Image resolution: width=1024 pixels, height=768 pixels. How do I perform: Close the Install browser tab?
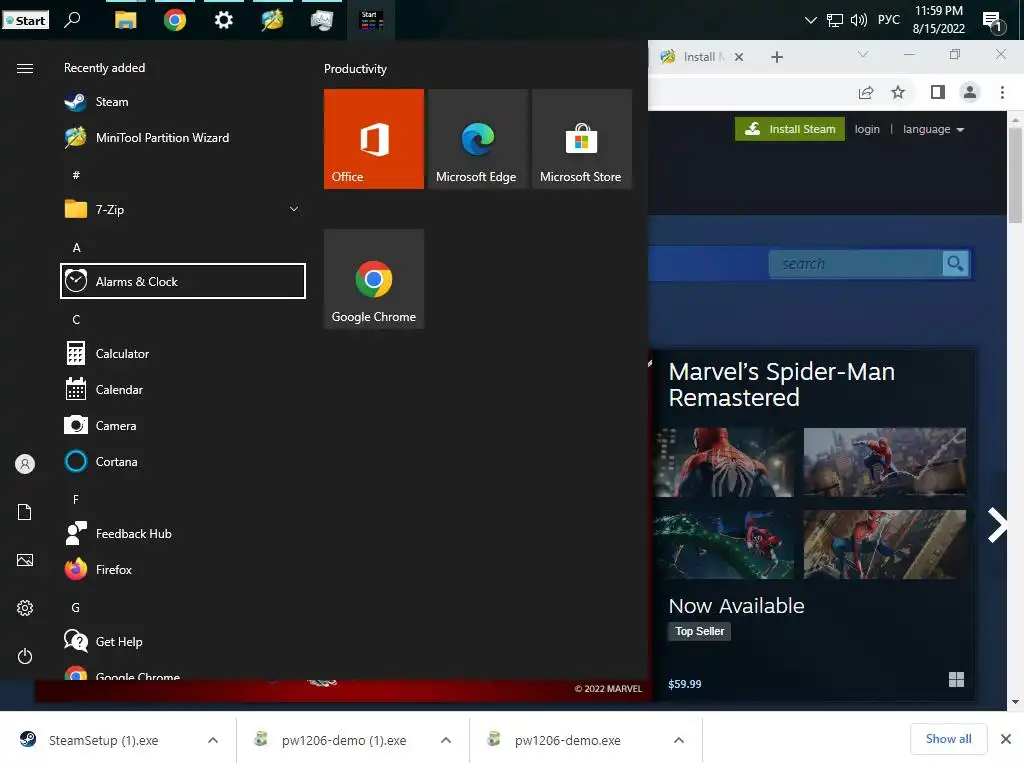click(x=739, y=57)
